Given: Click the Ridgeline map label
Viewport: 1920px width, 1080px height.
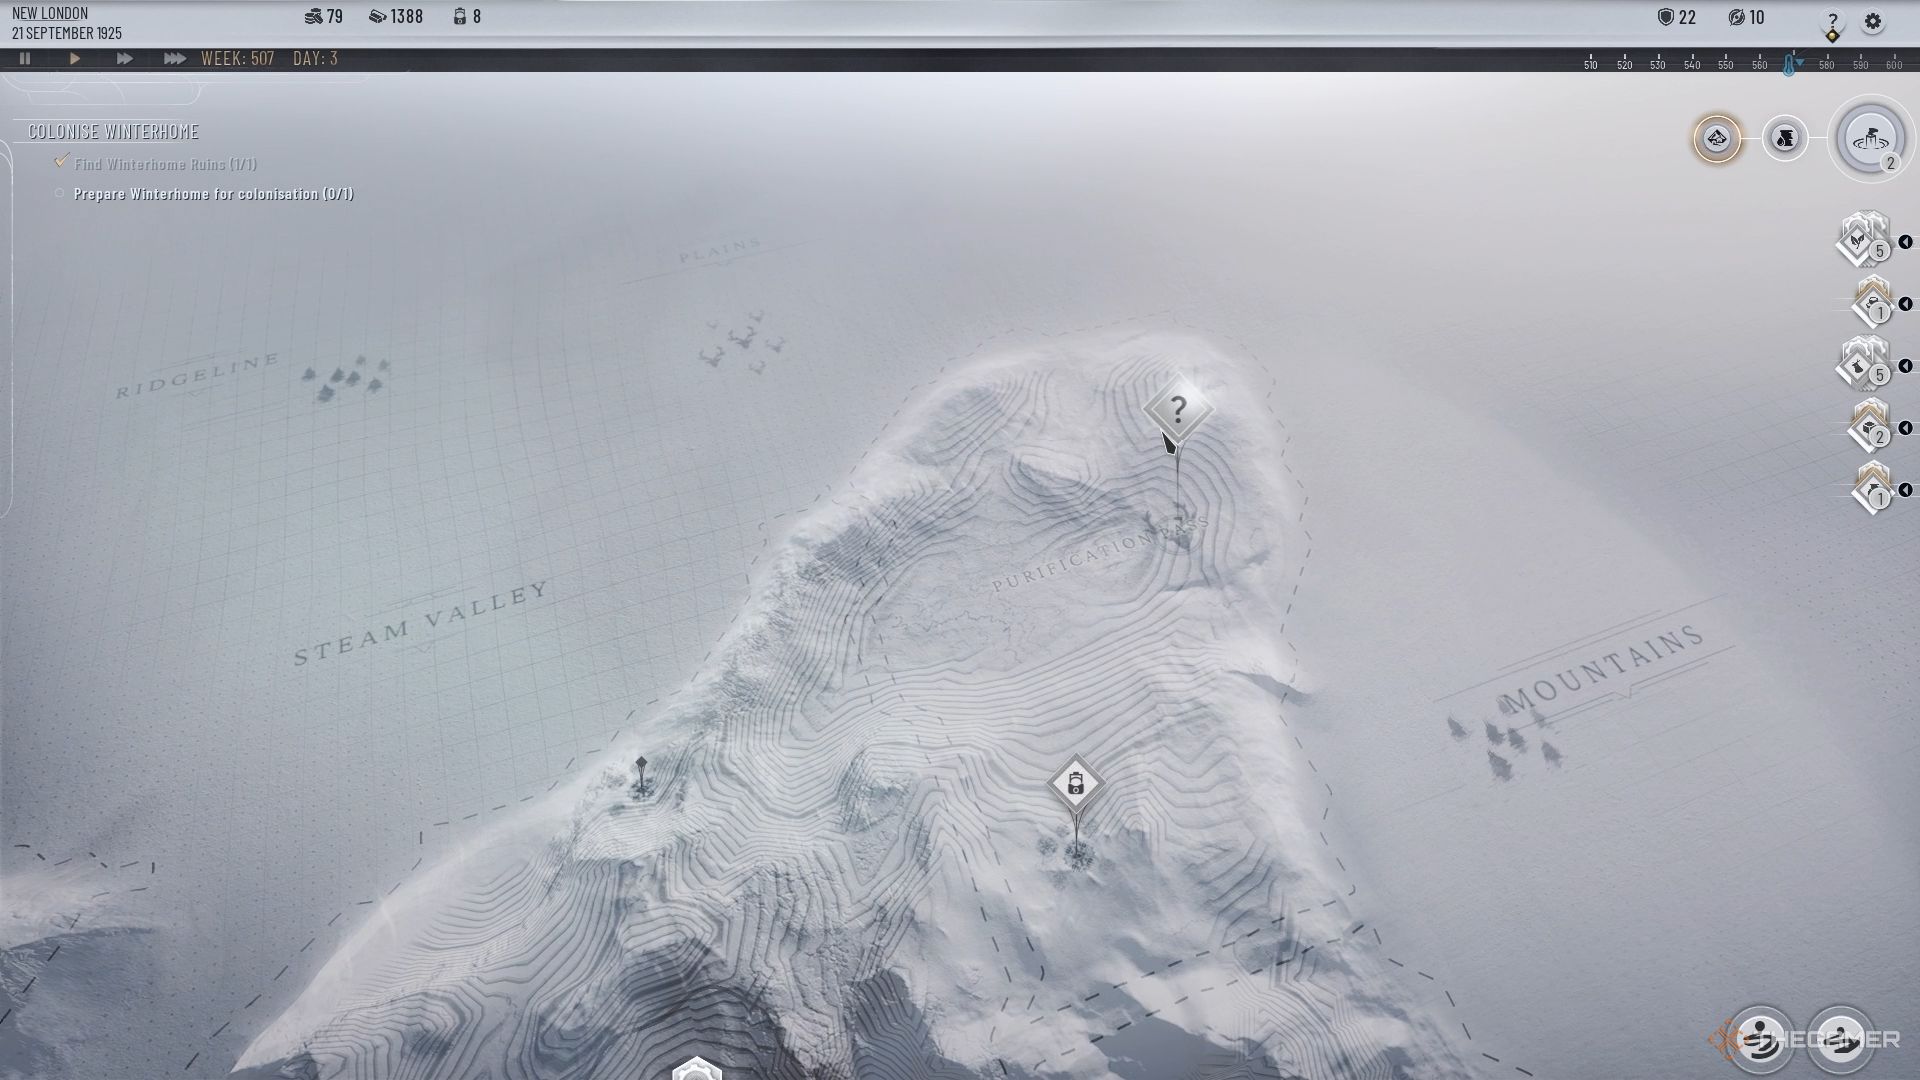Looking at the screenshot, I should [197, 376].
